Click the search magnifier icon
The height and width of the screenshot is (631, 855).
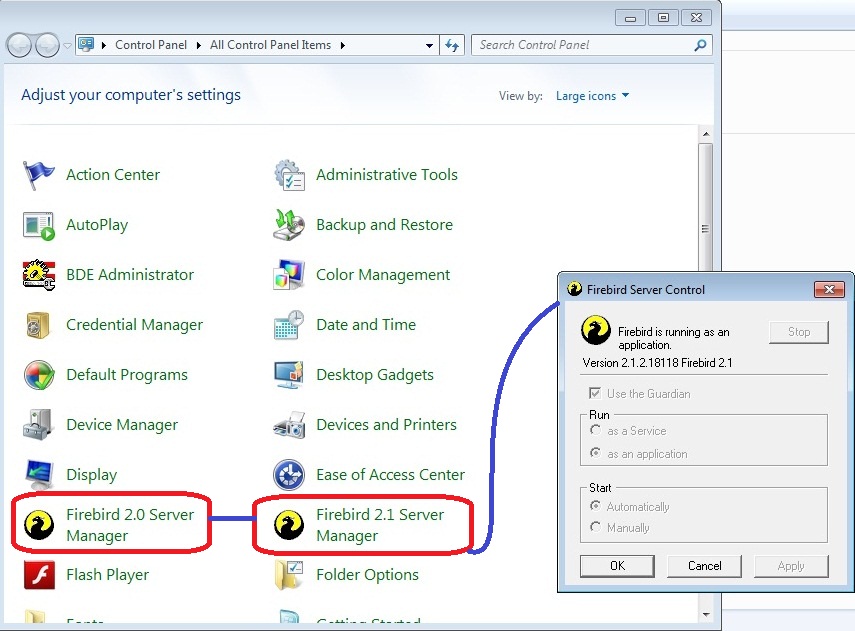coord(700,45)
